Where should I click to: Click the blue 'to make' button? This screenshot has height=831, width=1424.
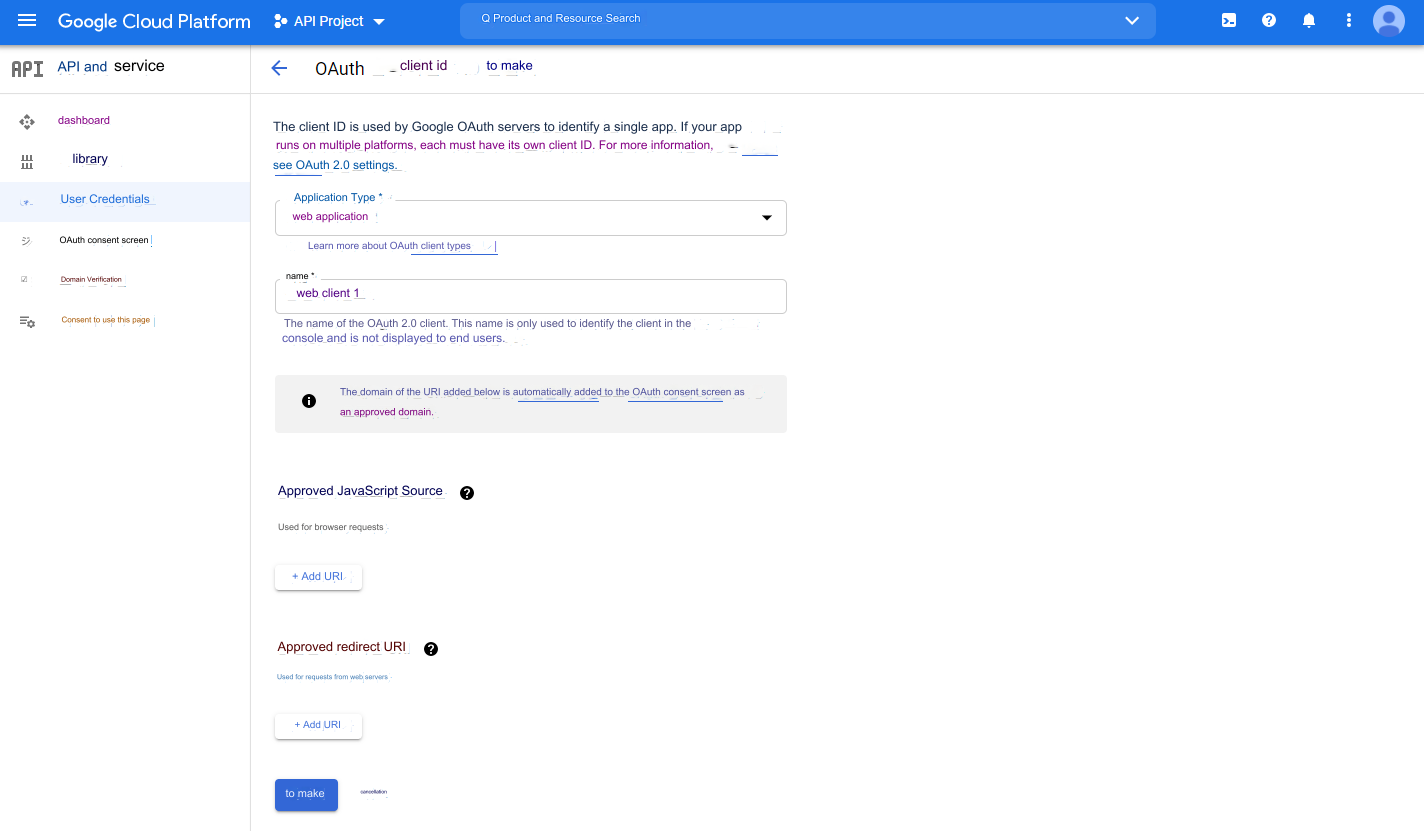306,794
